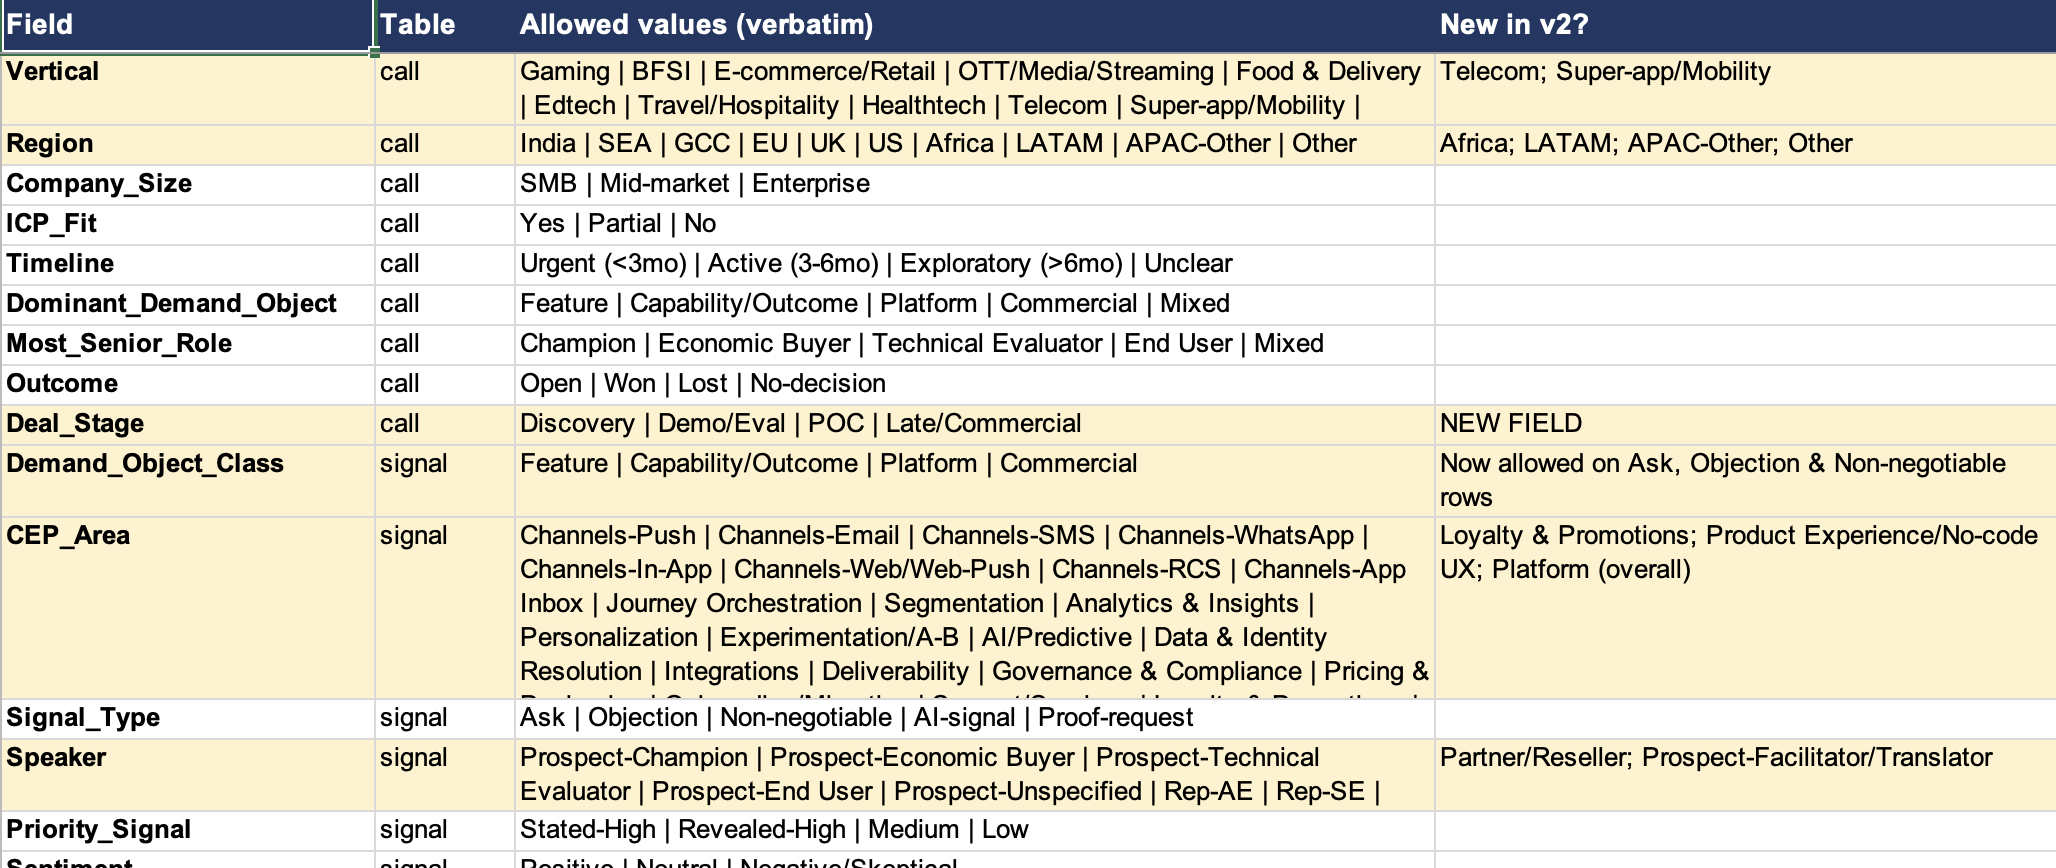
Task: Click the 'Outcome' field cell
Action: pyautogui.click(x=187, y=385)
